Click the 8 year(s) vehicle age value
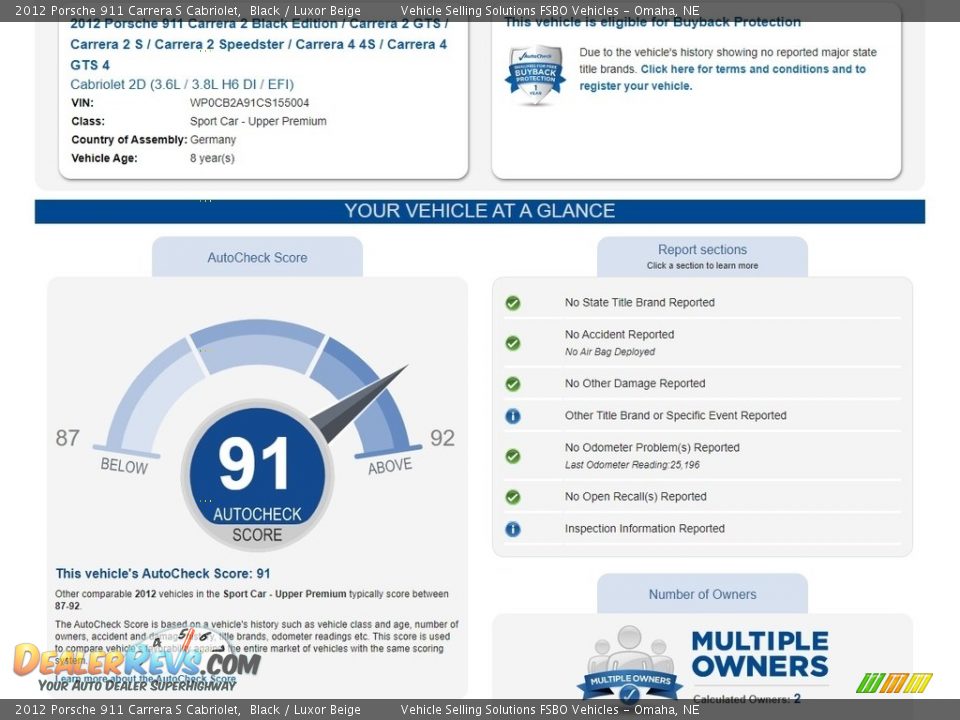960x720 pixels. tap(212, 158)
